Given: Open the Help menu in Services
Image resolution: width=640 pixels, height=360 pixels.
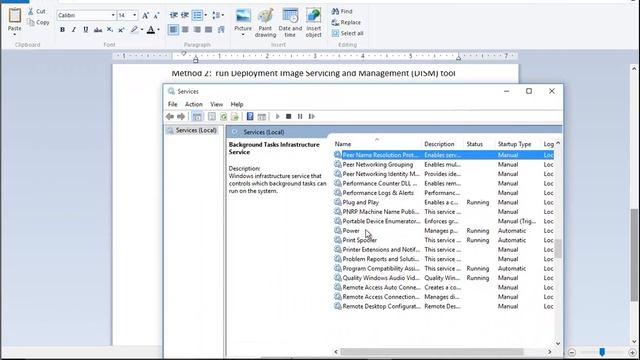Looking at the screenshot, I should (237, 104).
